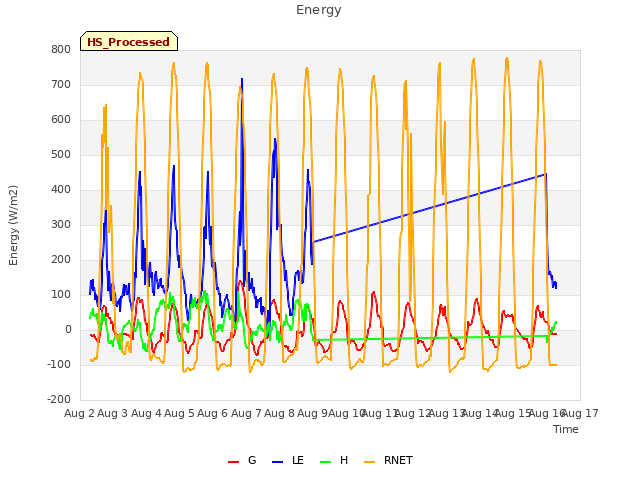
Task: Click the Aug 2 x-axis label
Action: (x=79, y=413)
